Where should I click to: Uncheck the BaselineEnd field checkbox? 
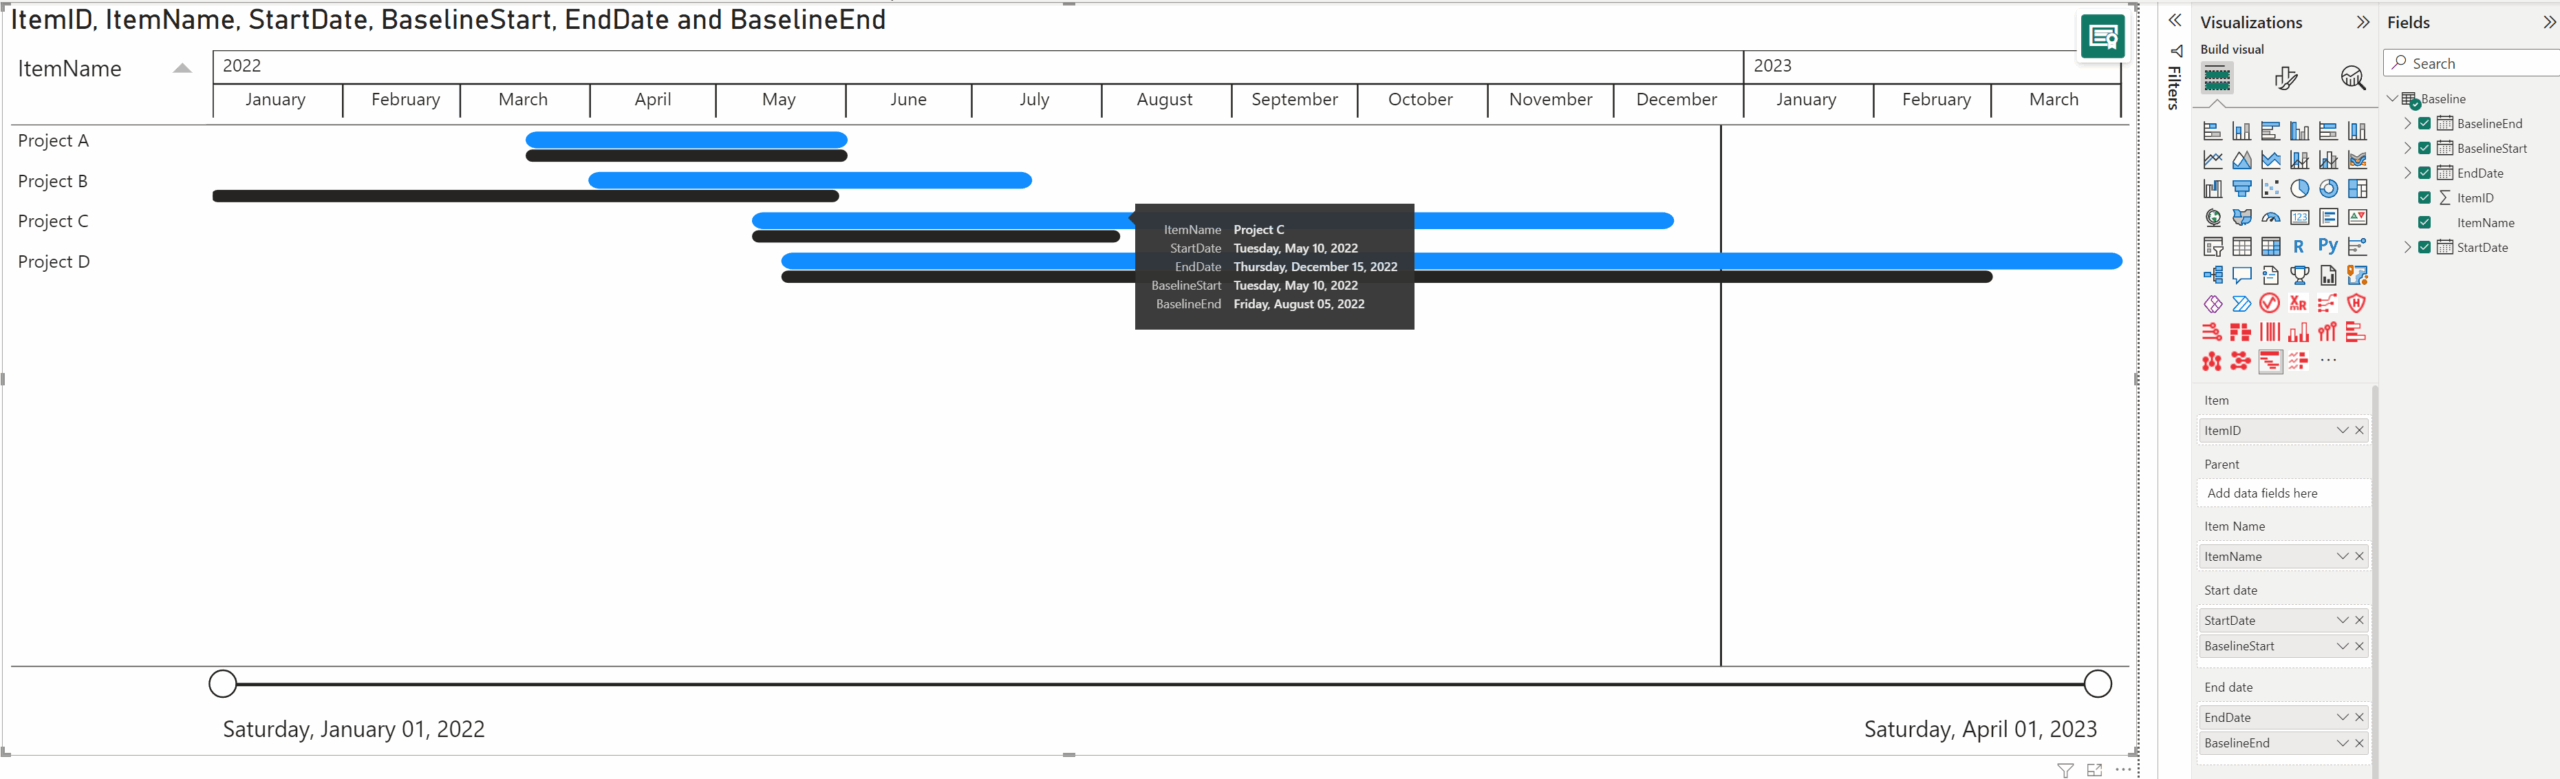click(x=2424, y=124)
